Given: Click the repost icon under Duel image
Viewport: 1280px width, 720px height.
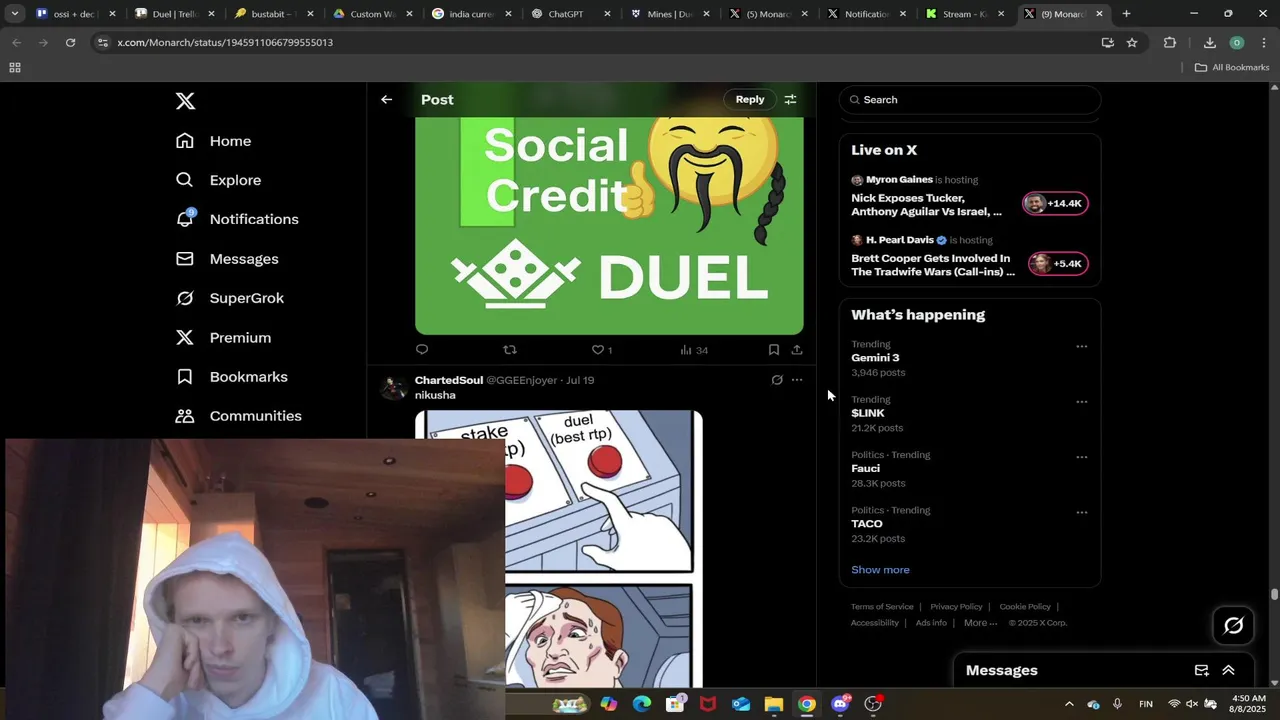Looking at the screenshot, I should (510, 350).
